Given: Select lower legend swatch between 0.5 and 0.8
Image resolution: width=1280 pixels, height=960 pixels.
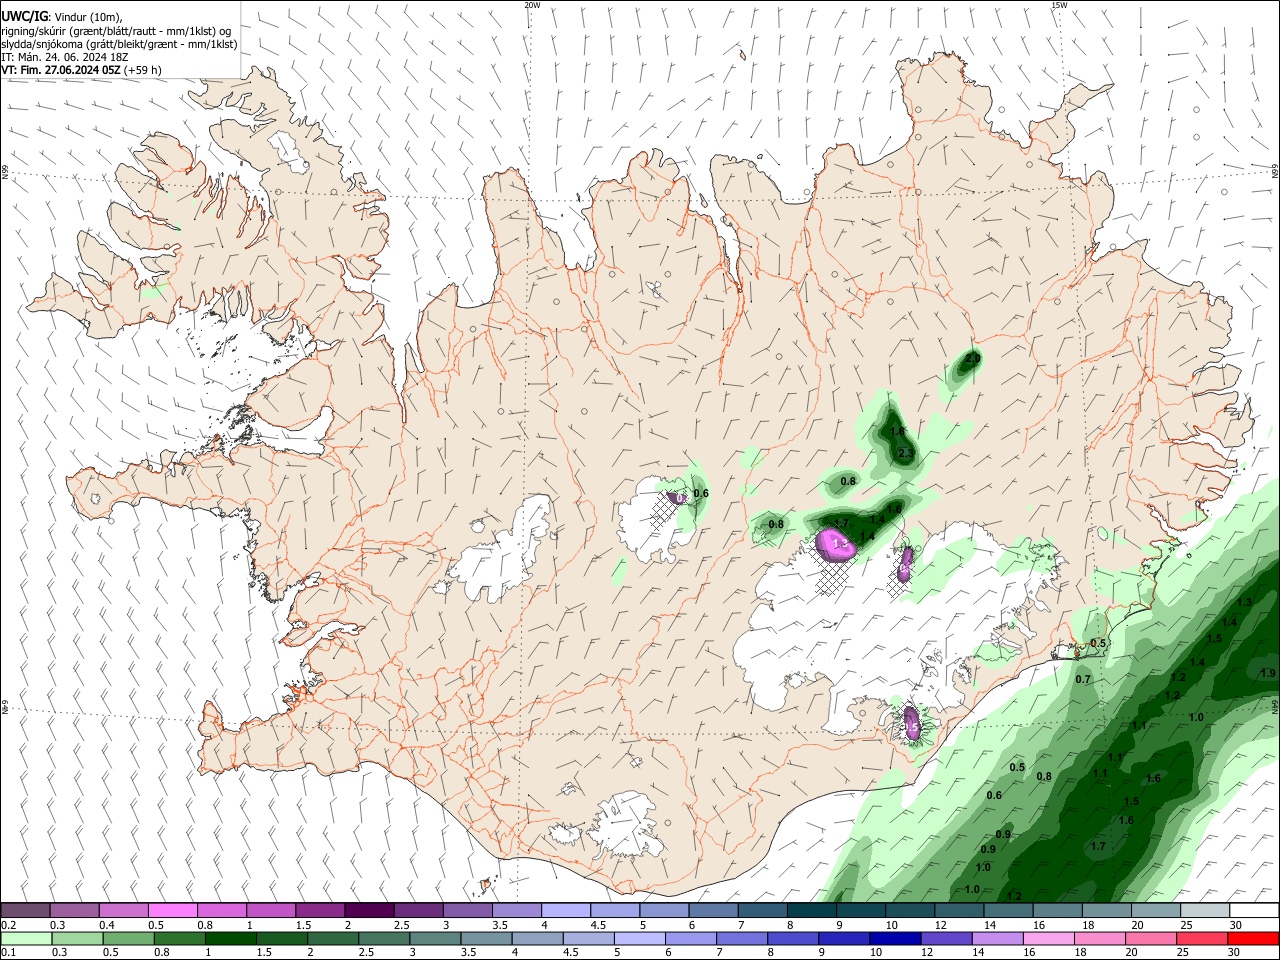Looking at the screenshot, I should (128, 938).
